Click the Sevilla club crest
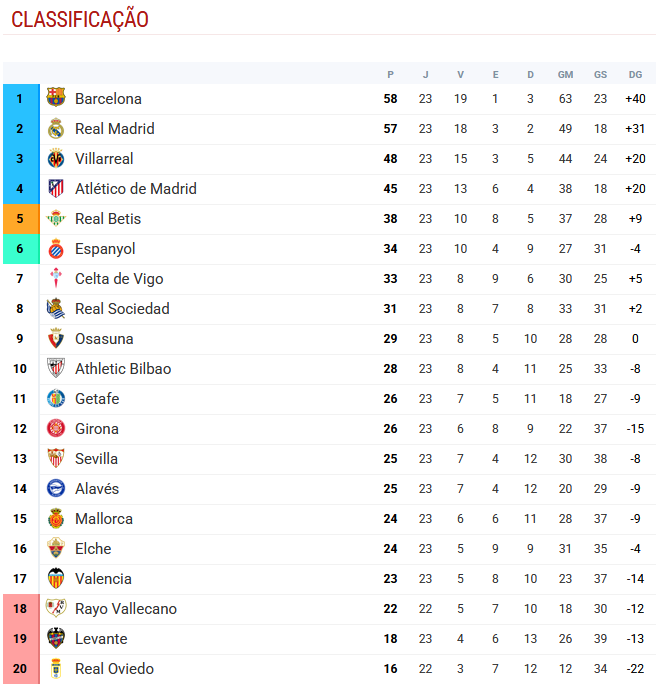The image size is (656, 684). coord(56,458)
